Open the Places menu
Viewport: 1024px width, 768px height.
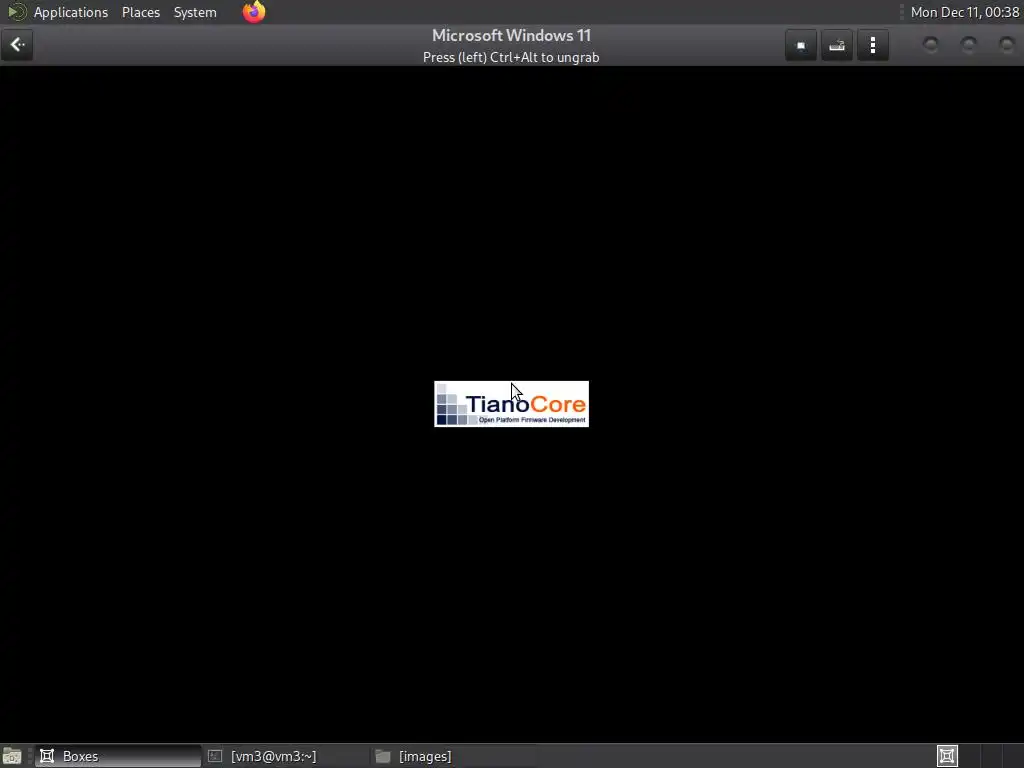[140, 12]
